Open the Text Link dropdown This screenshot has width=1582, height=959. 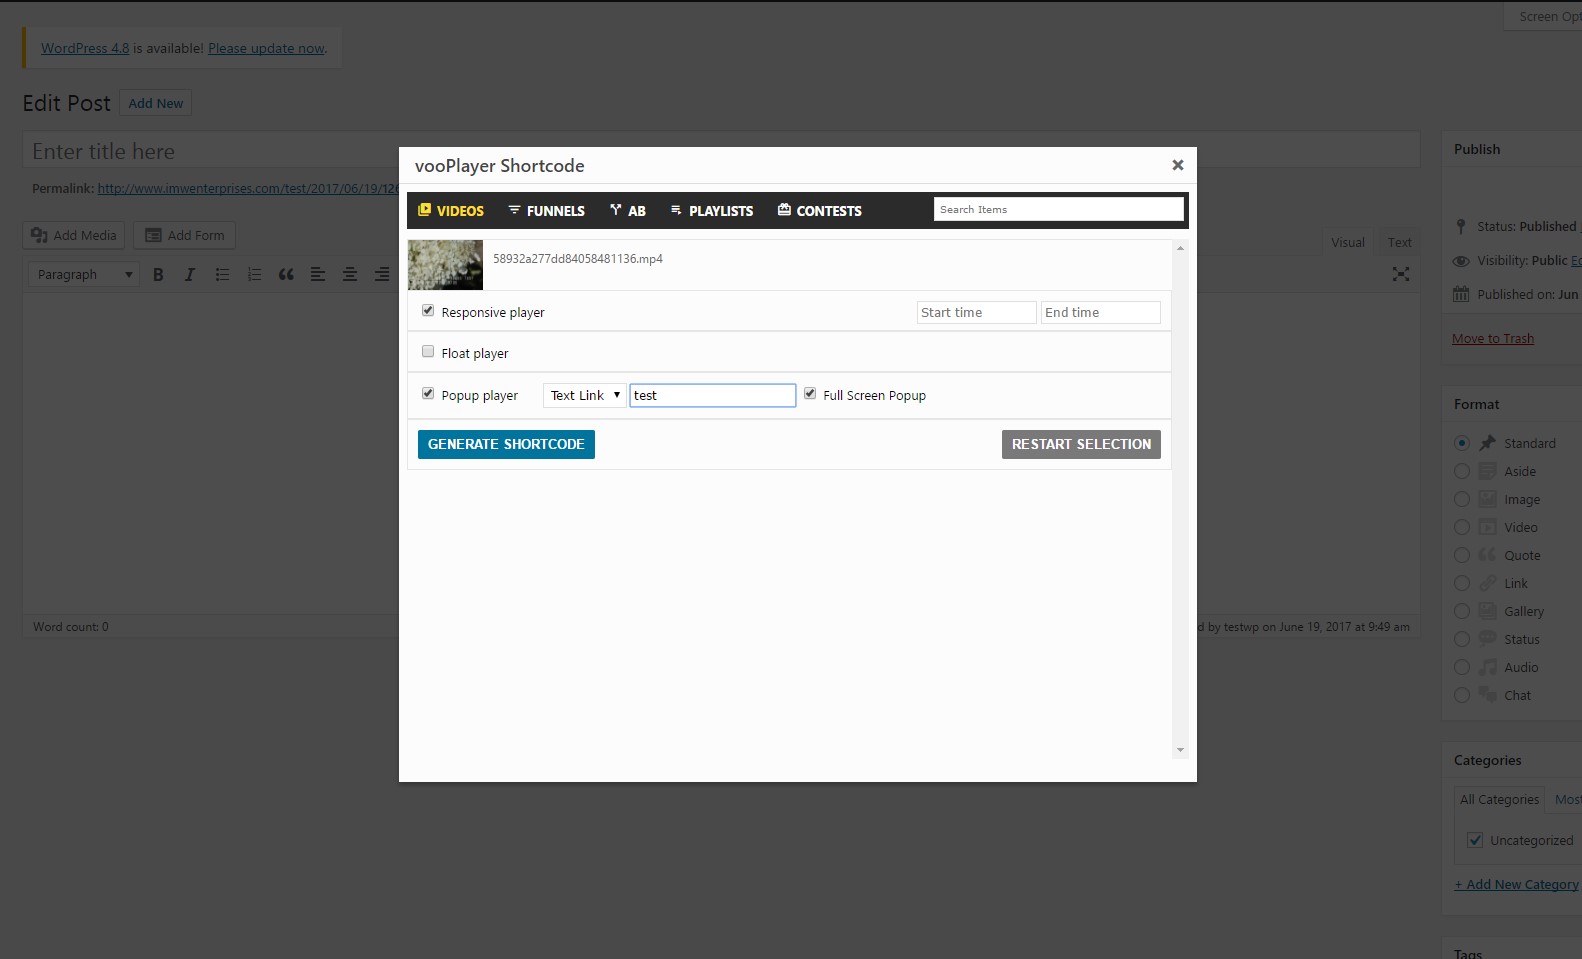tap(585, 395)
